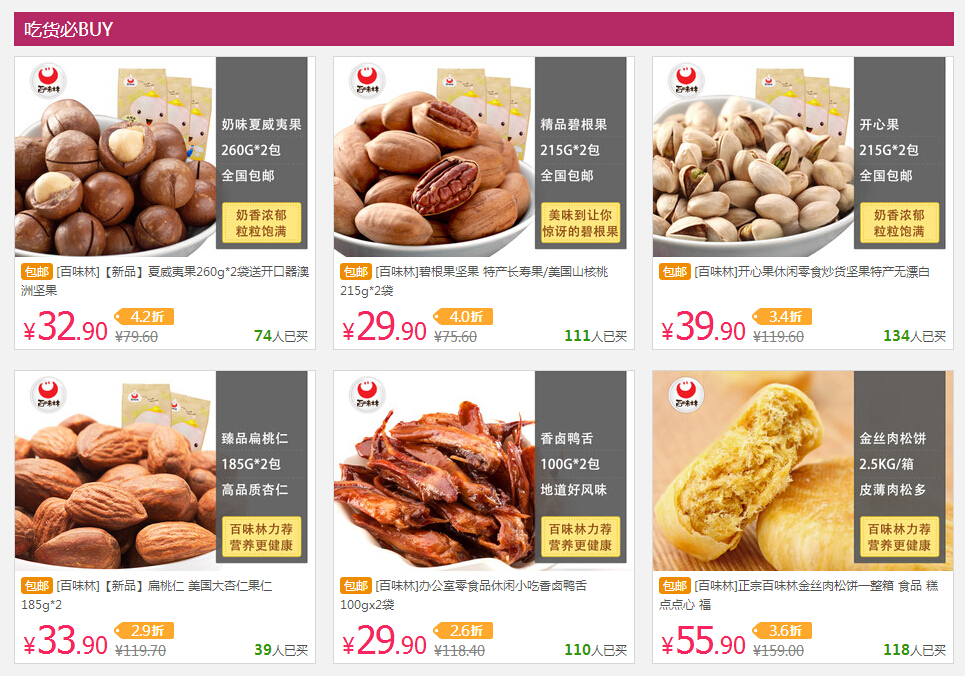965x676 pixels.
Task: Open the 正宗百味林金丝肉松饼 title link
Action: 799,595
